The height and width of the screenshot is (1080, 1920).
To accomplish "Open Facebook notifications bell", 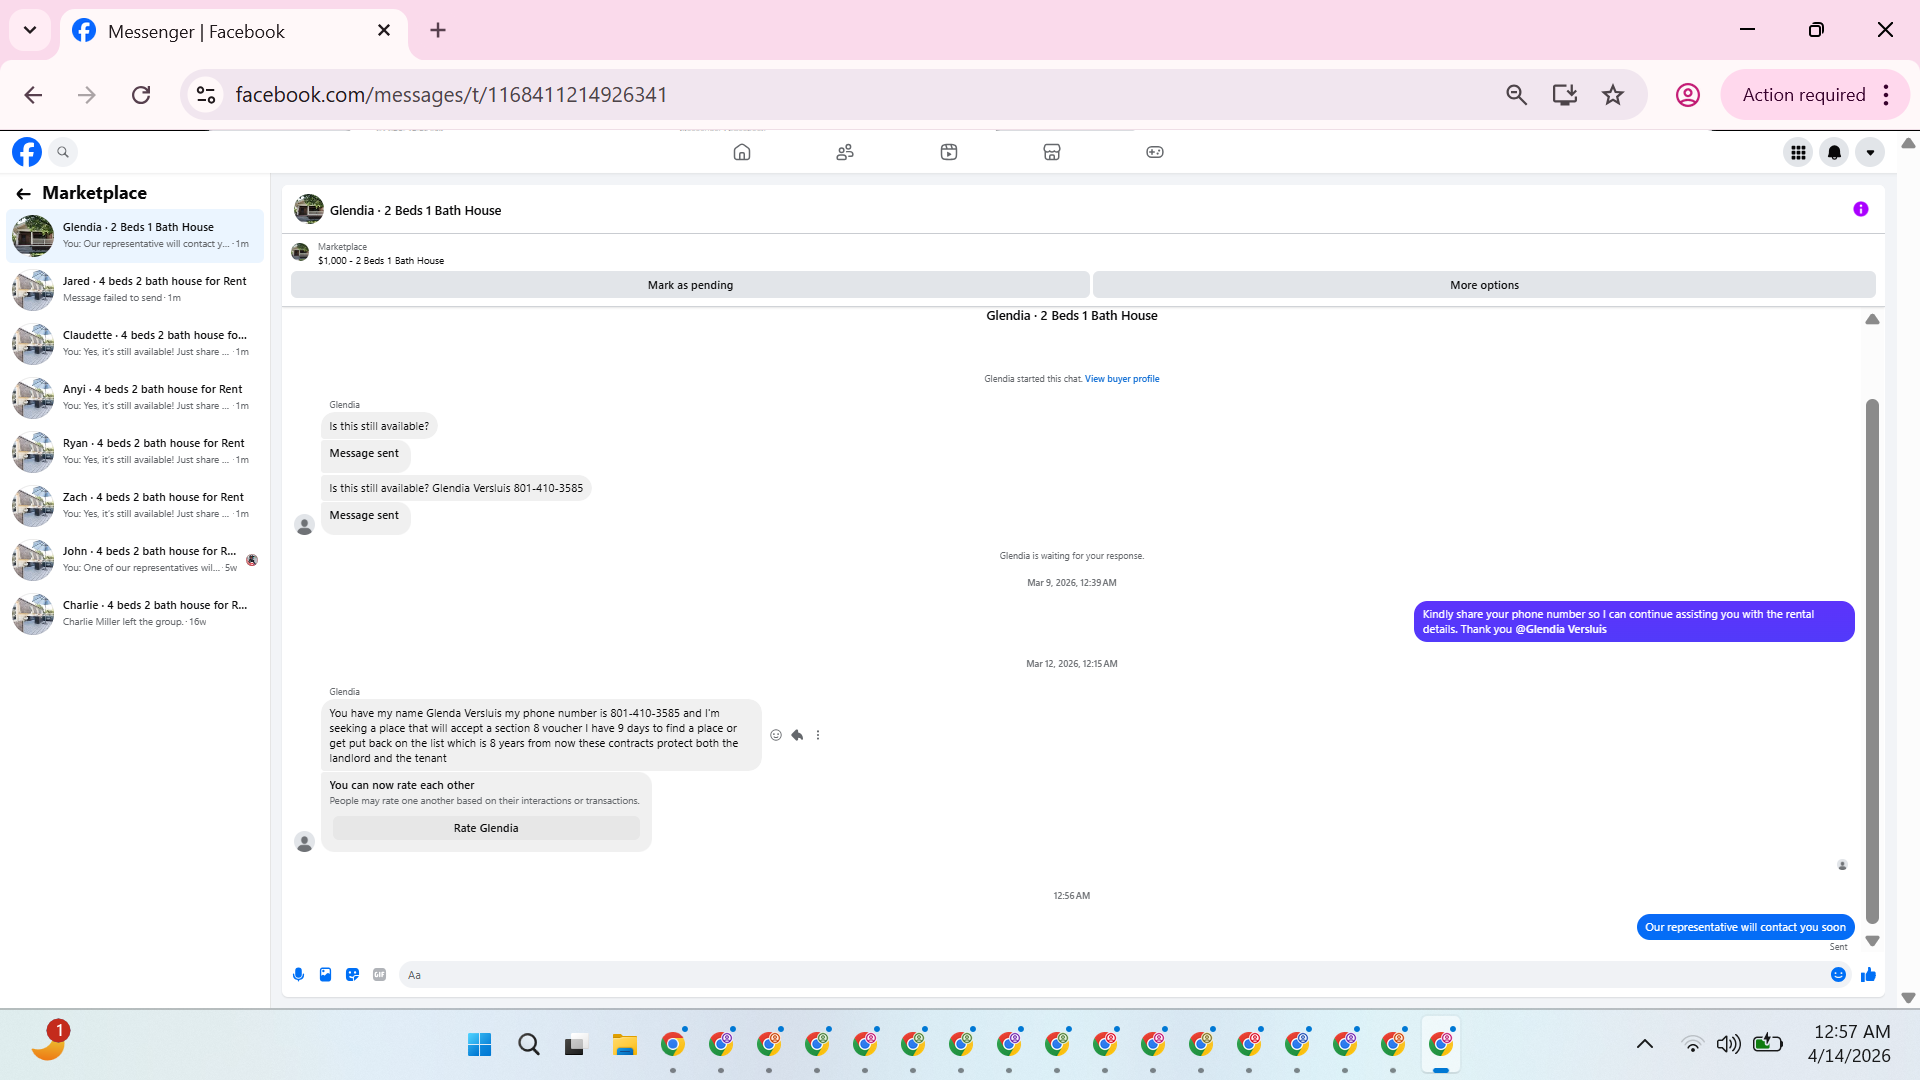I will (x=1834, y=152).
